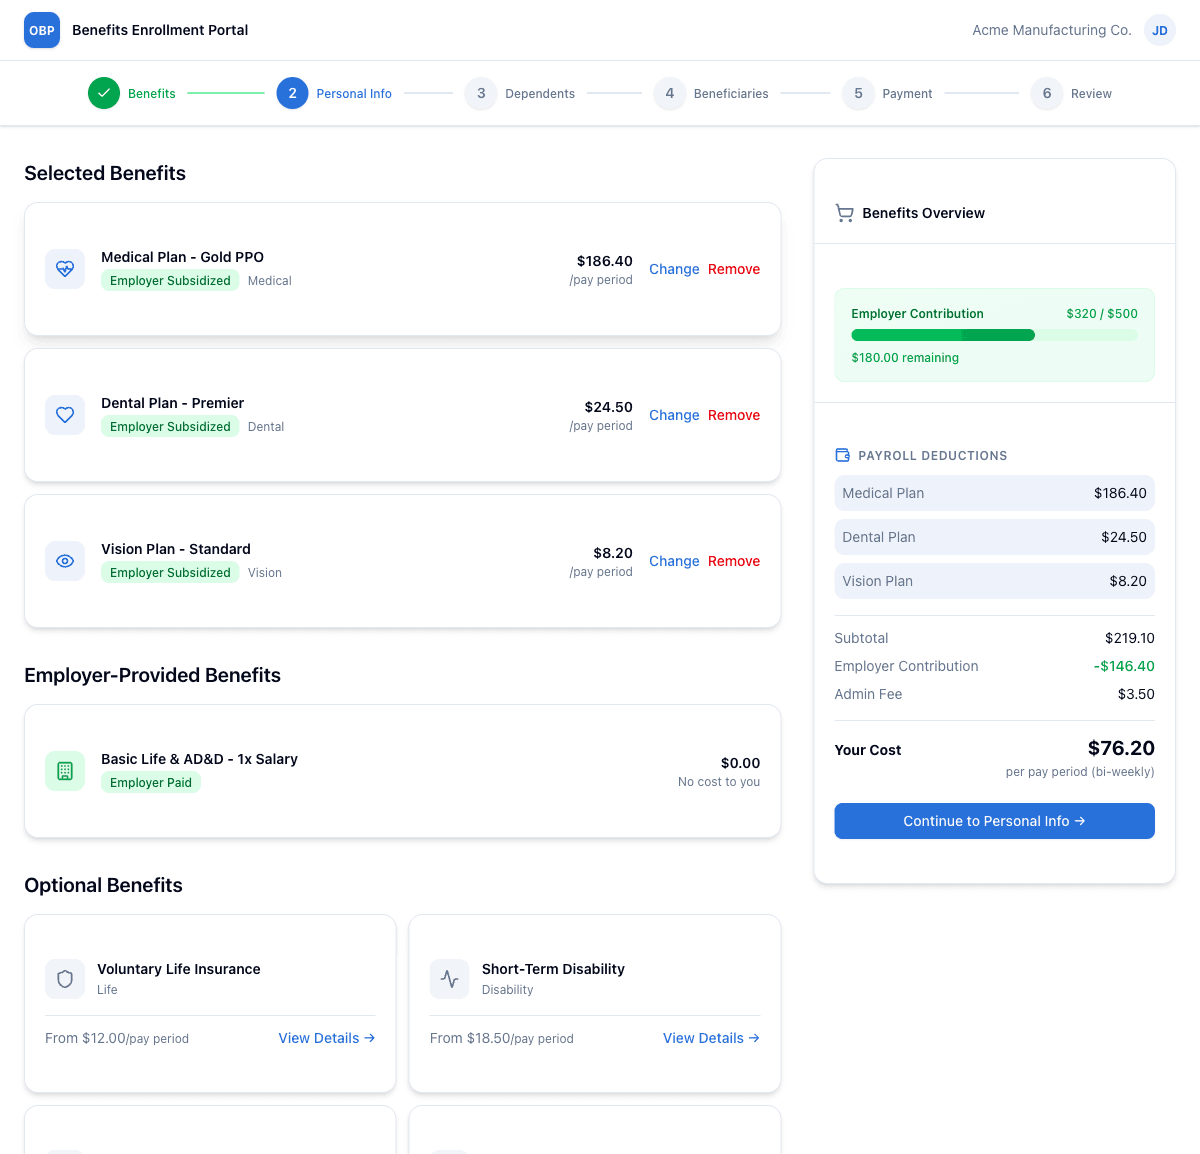Change the Medical Plan Gold PPO
The height and width of the screenshot is (1154, 1200).
pos(674,269)
